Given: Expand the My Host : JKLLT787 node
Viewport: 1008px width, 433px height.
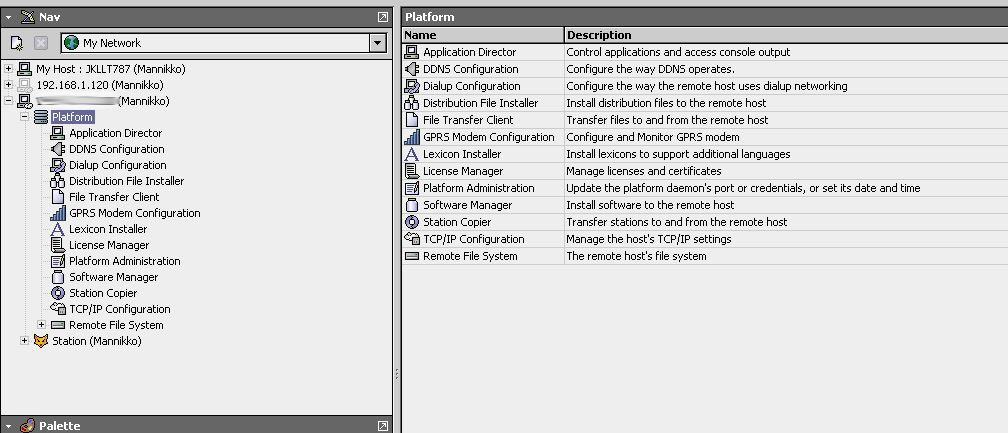Looking at the screenshot, I should point(8,69).
